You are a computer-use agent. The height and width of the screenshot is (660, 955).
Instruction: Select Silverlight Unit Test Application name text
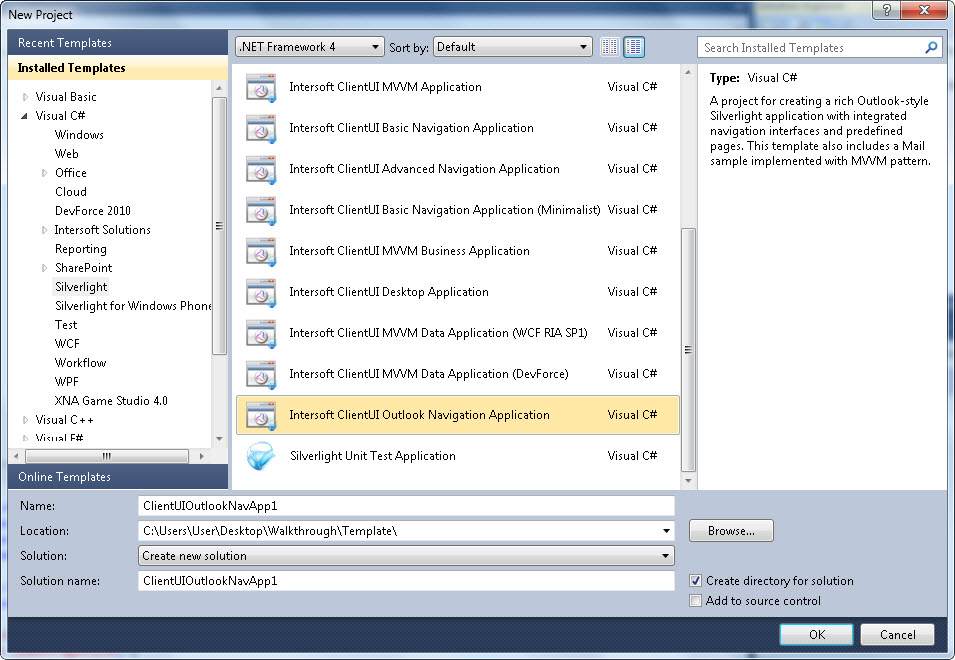(x=373, y=456)
